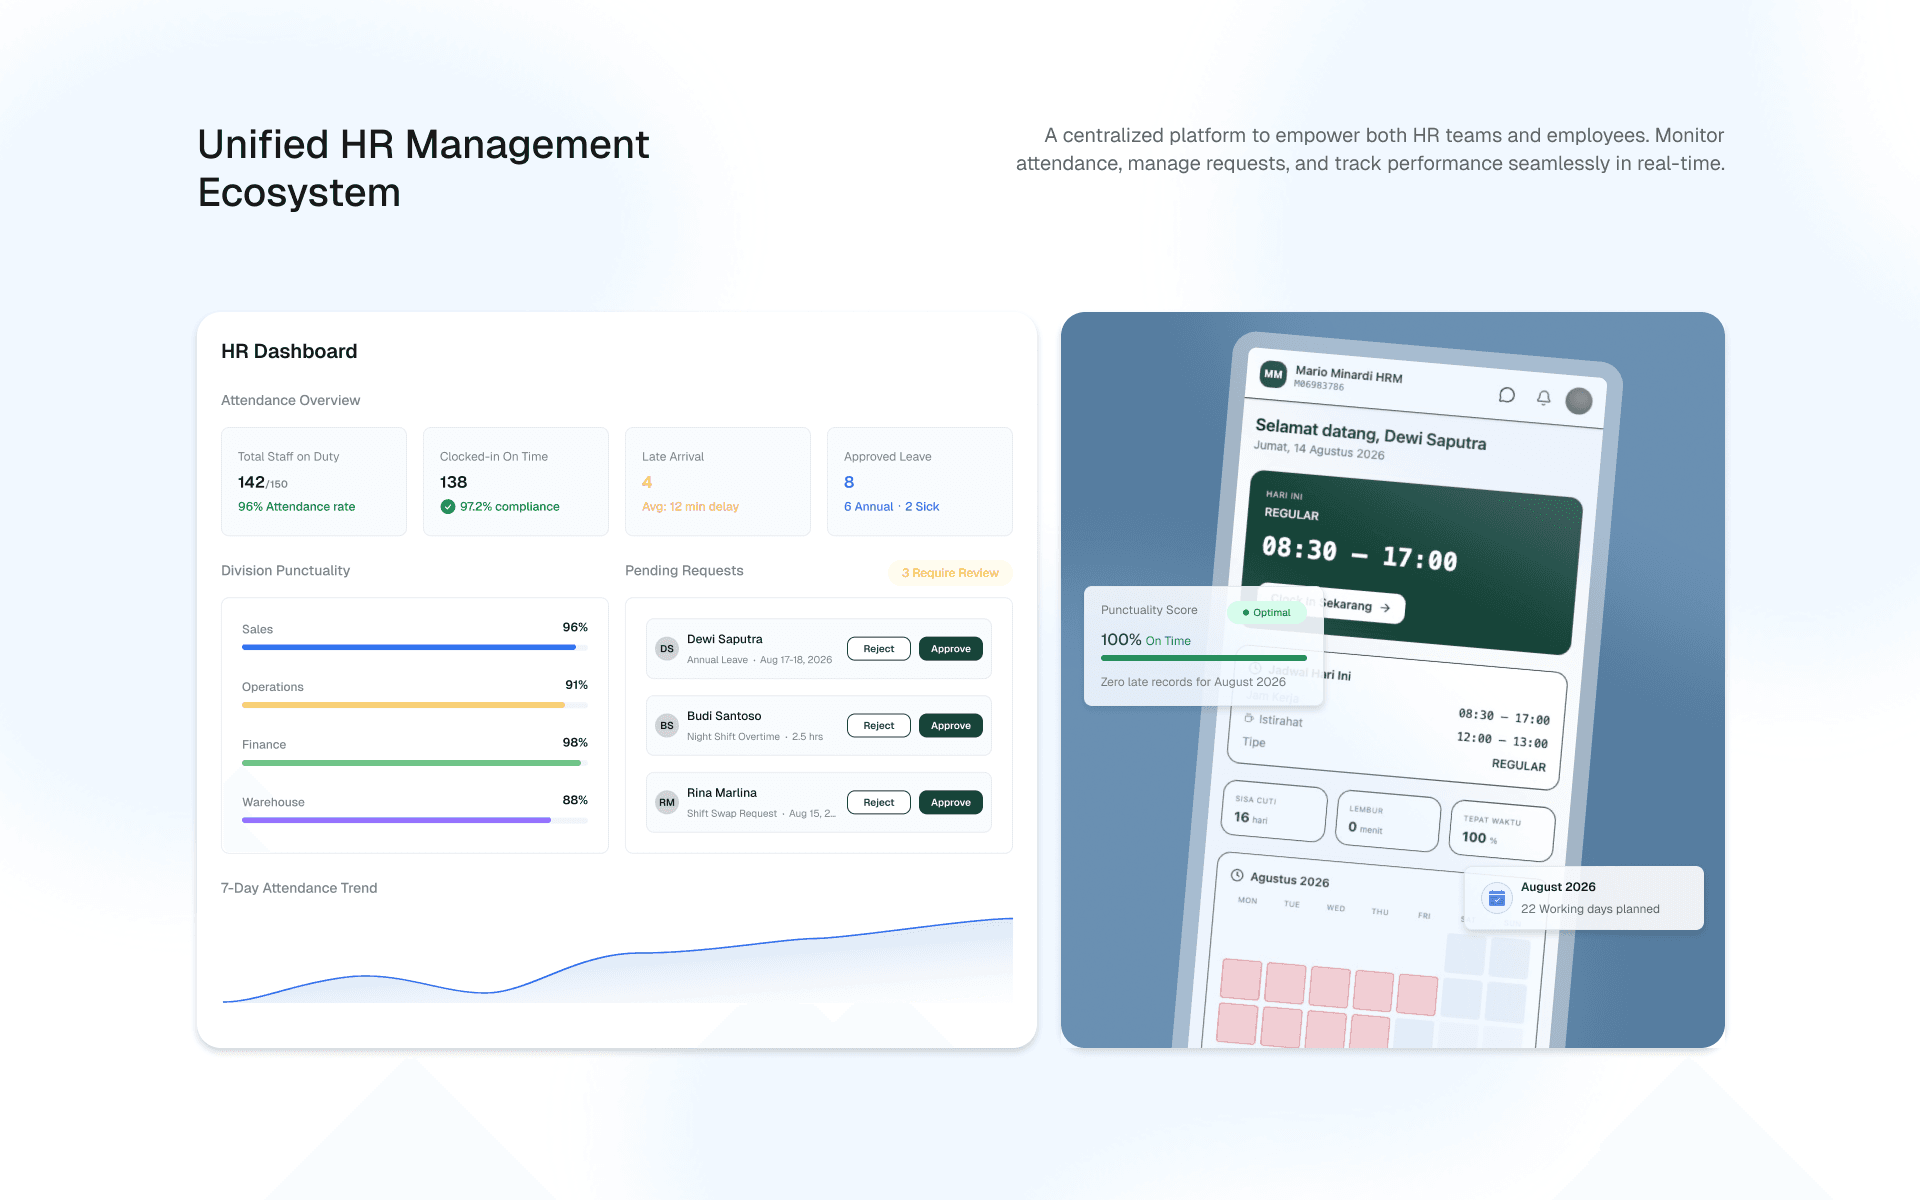The image size is (1920, 1200).
Task: Click '22 Working days planned' text
Action: (x=1590, y=909)
